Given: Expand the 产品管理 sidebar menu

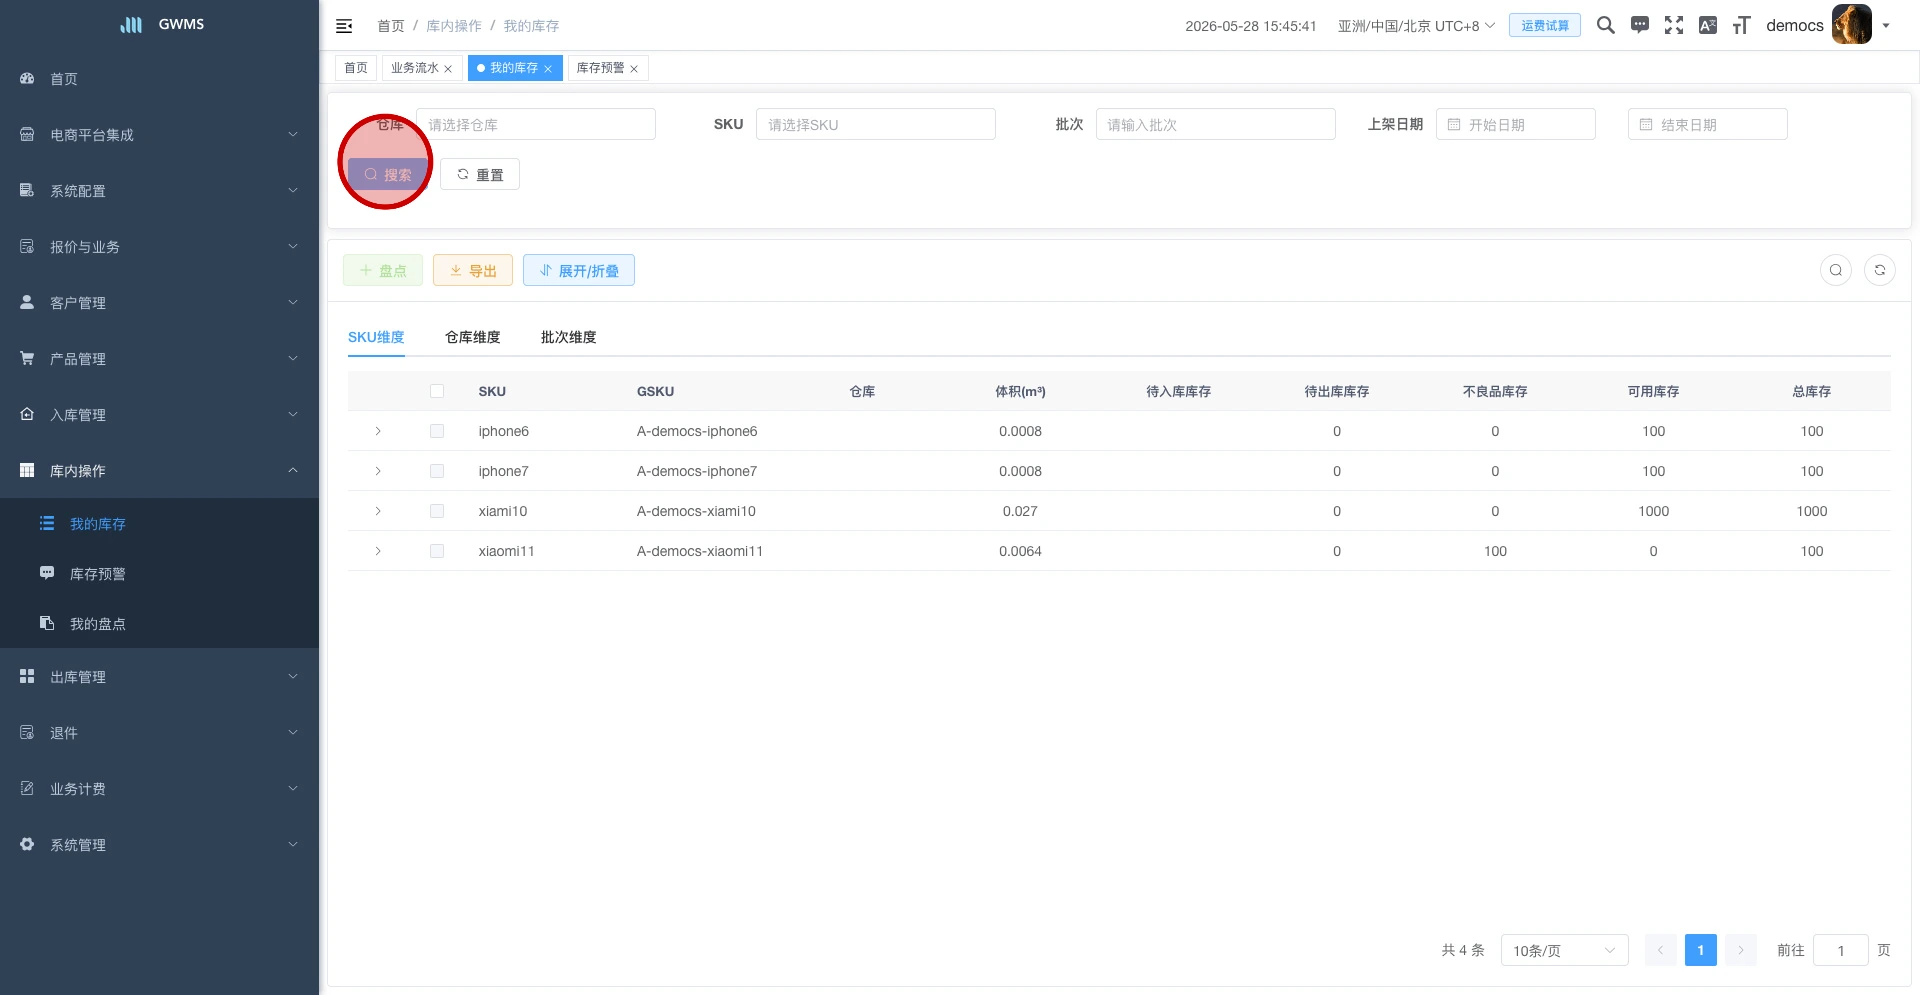Looking at the screenshot, I should 160,358.
